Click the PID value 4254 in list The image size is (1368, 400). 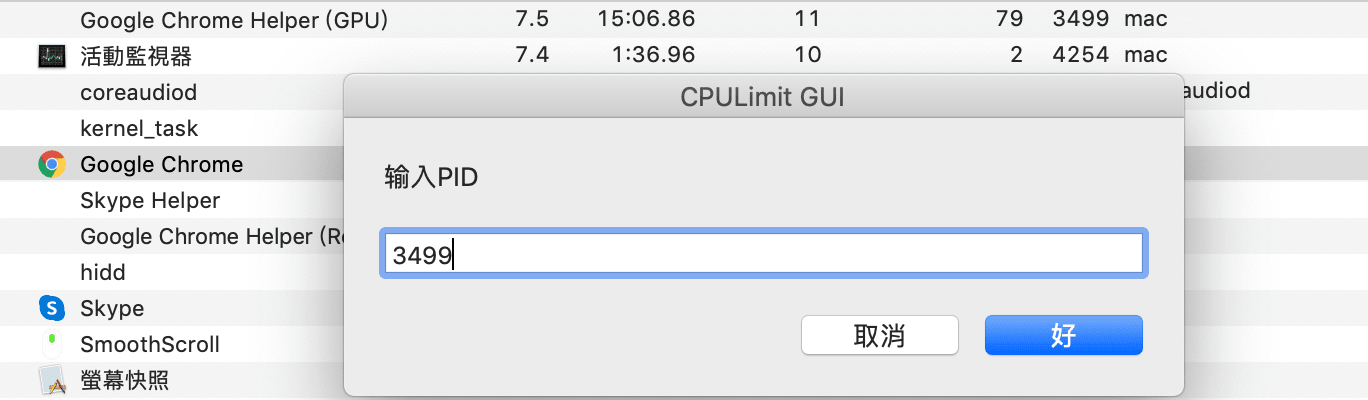click(x=1080, y=55)
